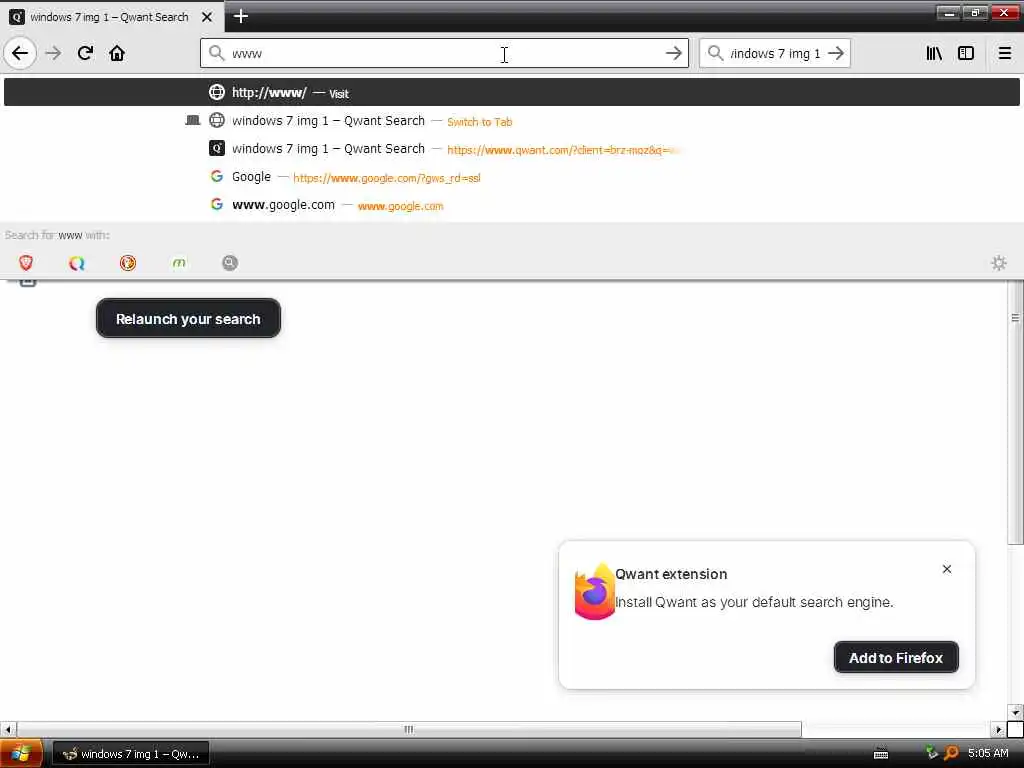Image resolution: width=1024 pixels, height=768 pixels.
Task: Open the on-screen keyboard tray icon
Action: click(881, 754)
